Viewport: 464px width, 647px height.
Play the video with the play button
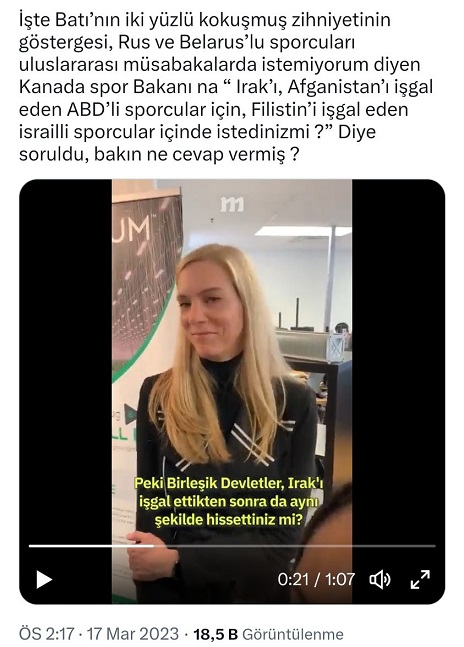pyautogui.click(x=44, y=579)
